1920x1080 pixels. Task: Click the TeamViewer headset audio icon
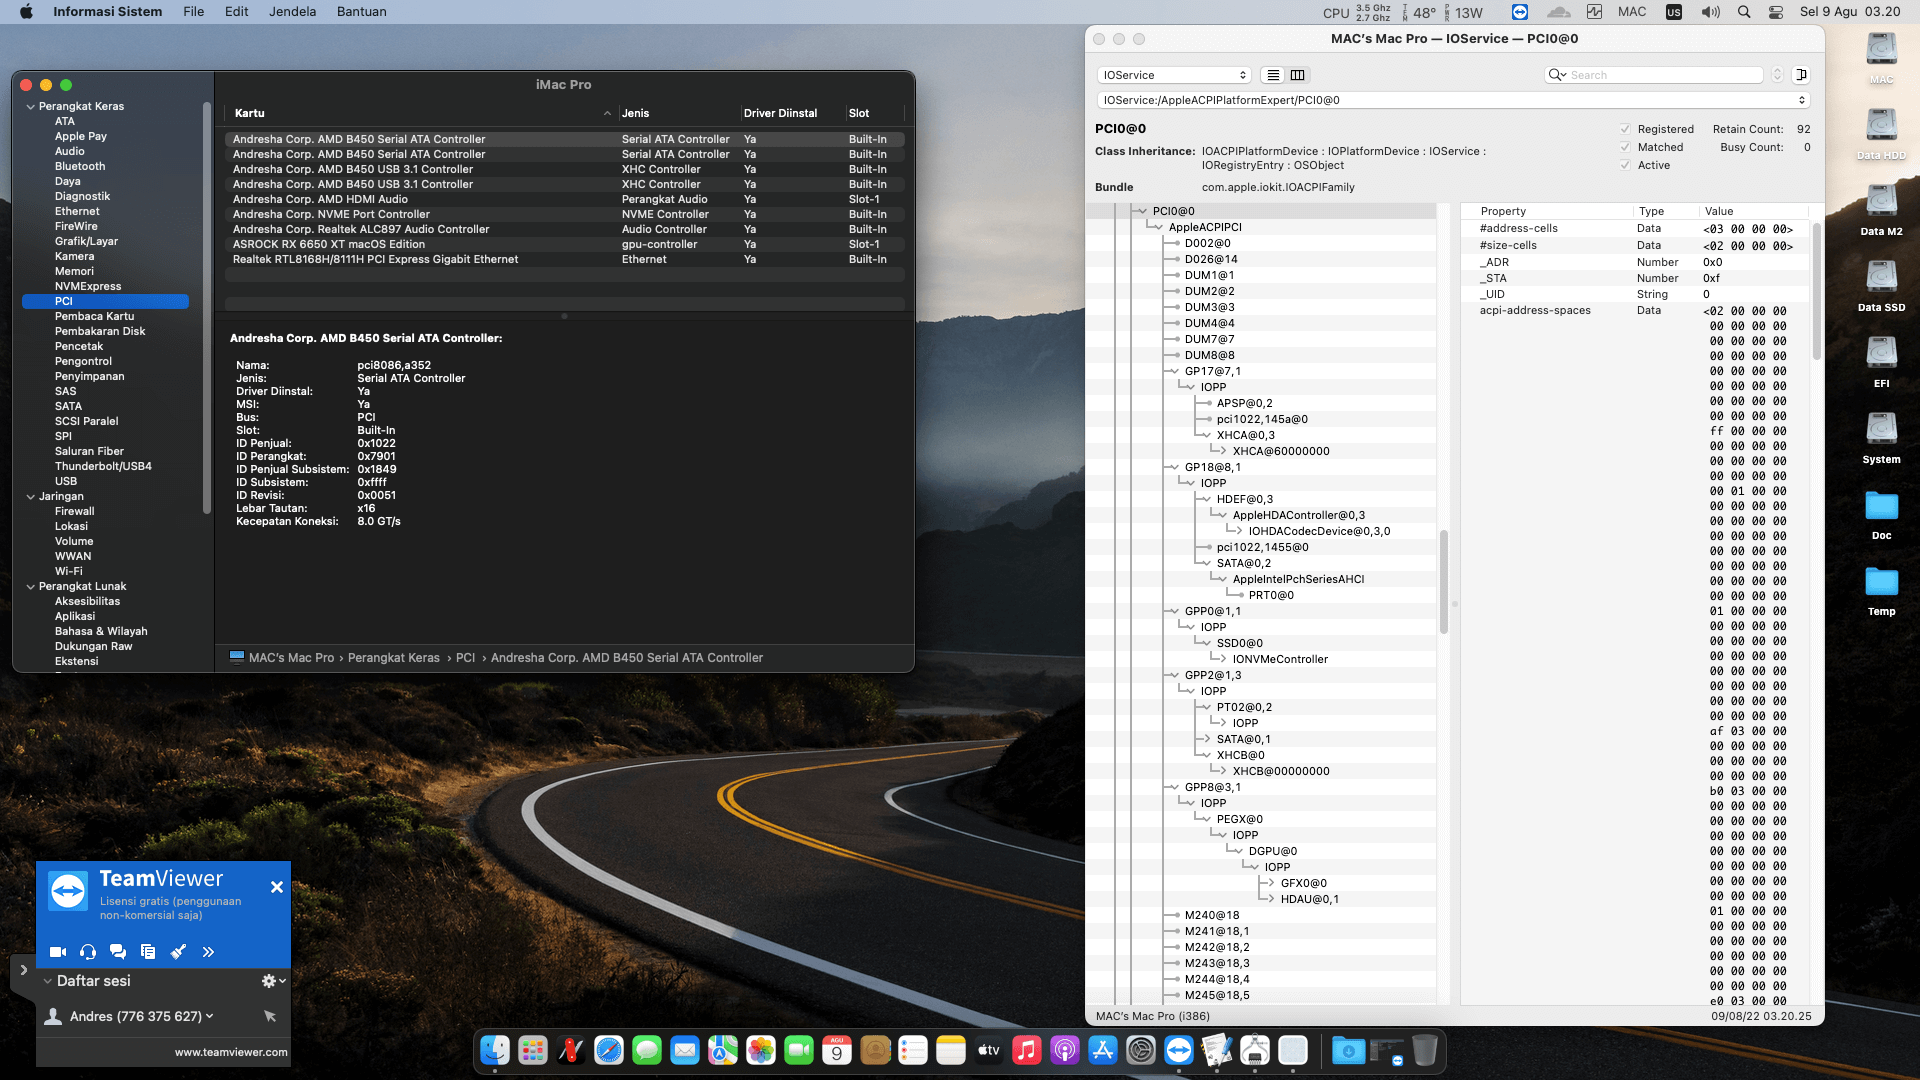click(88, 952)
